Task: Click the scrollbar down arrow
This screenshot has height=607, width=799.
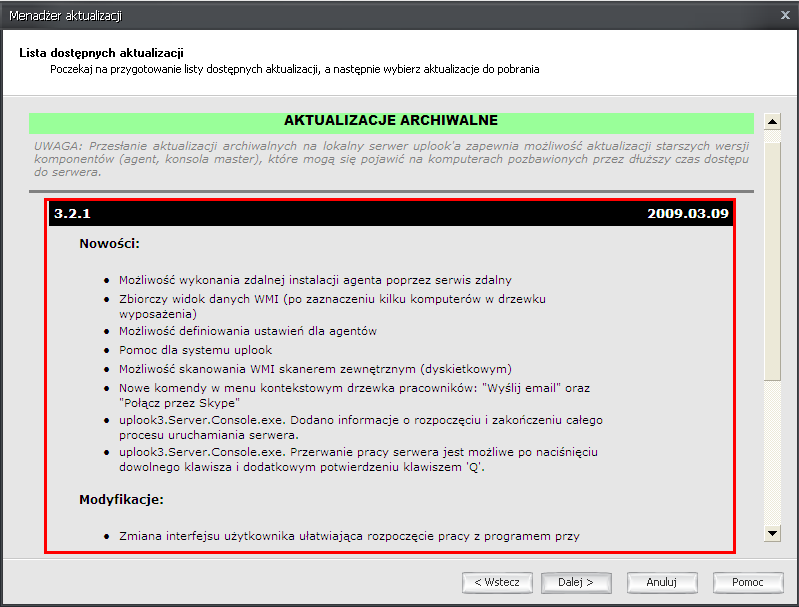Action: 773,534
